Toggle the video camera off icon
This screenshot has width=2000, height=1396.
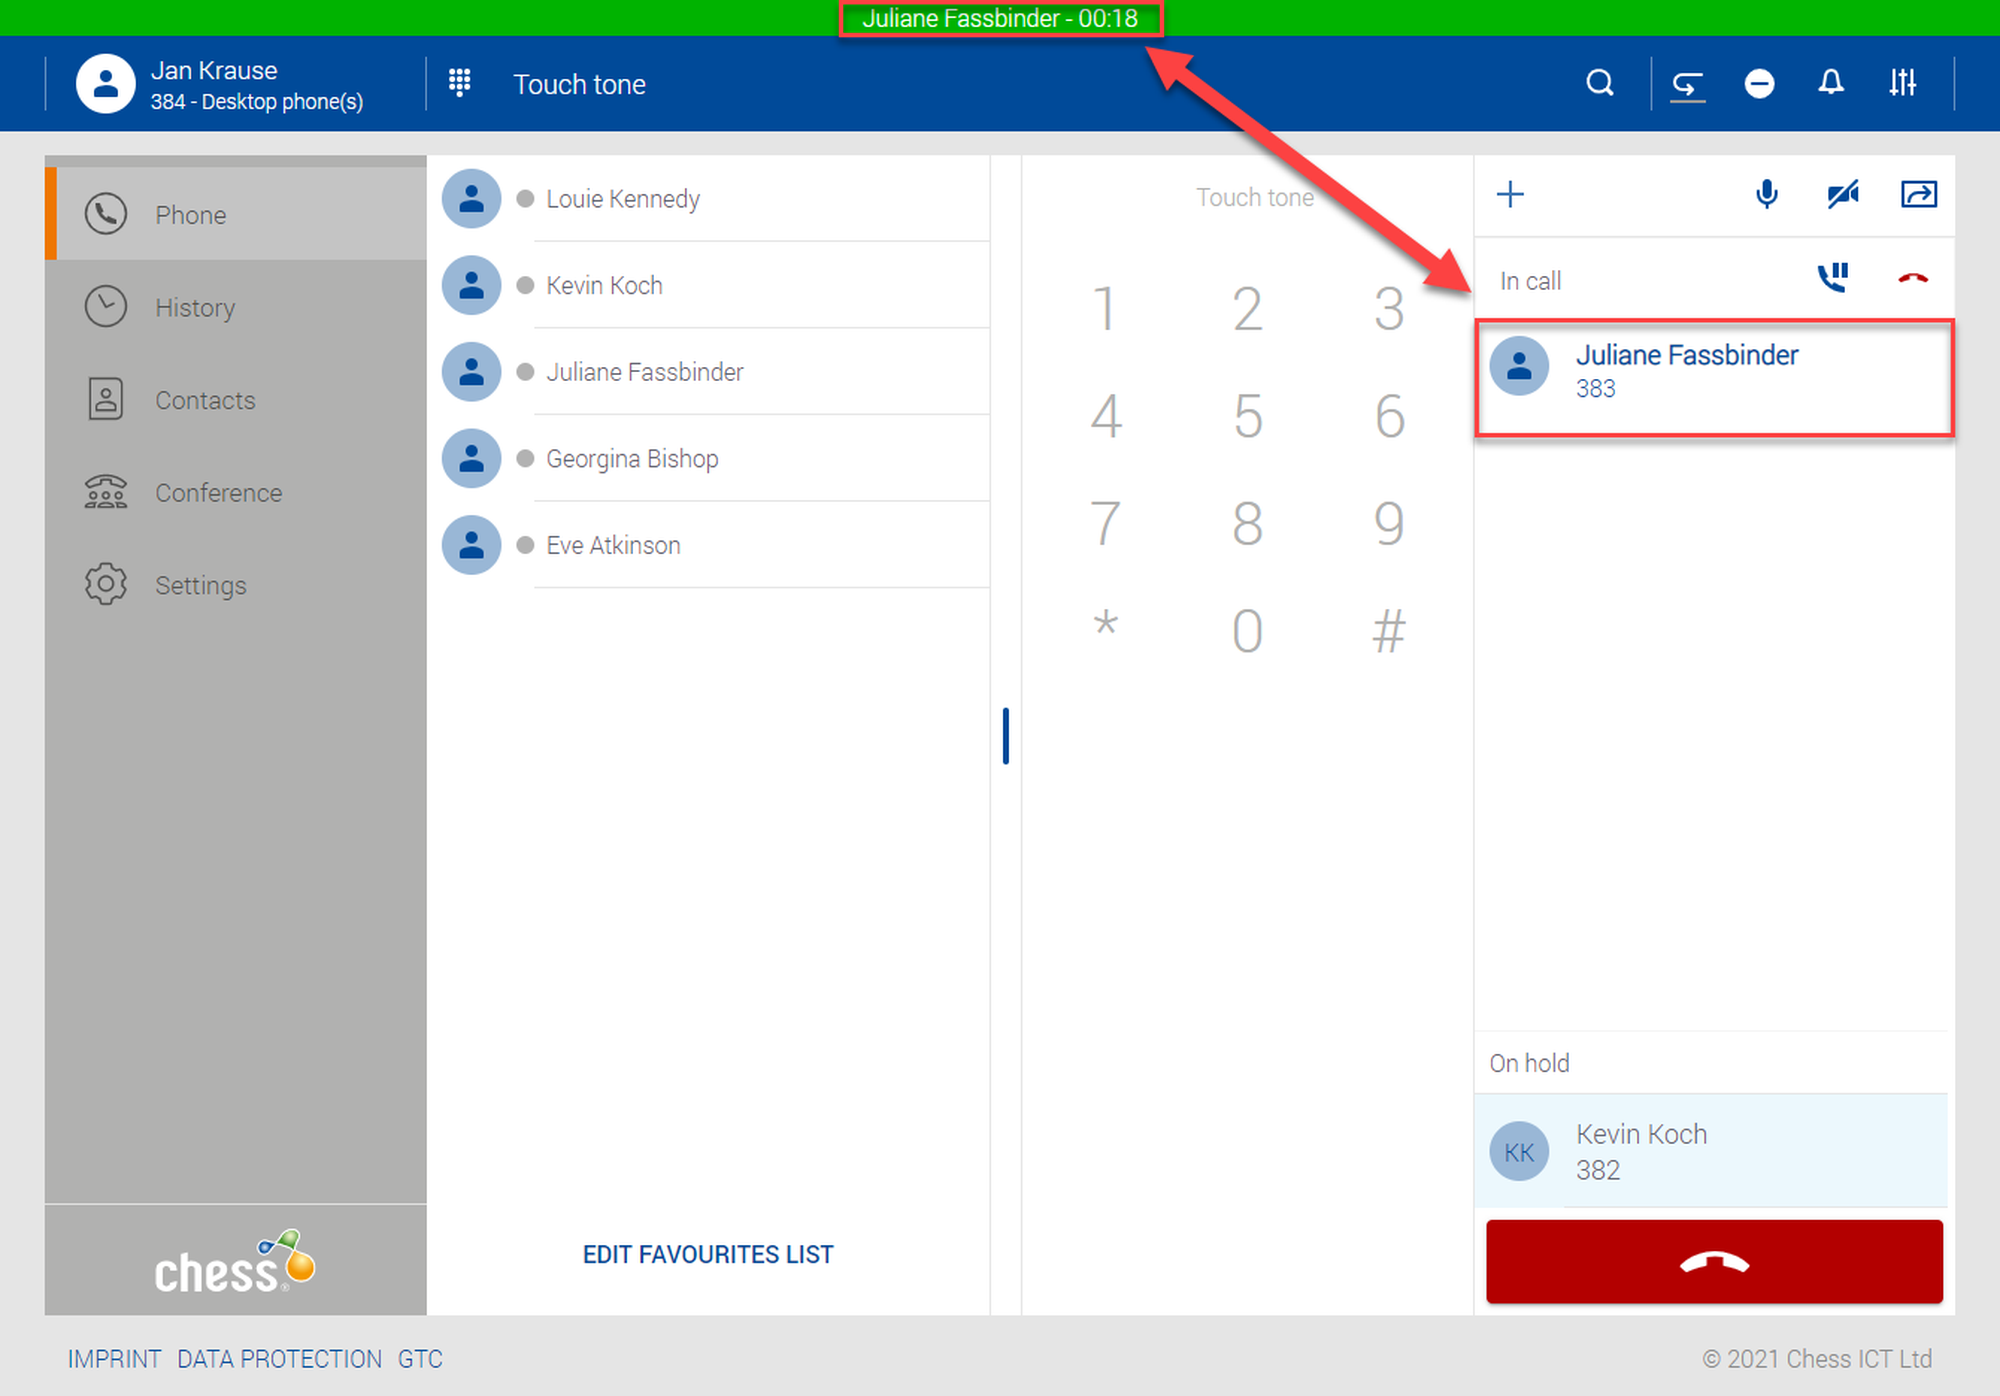tap(1842, 194)
